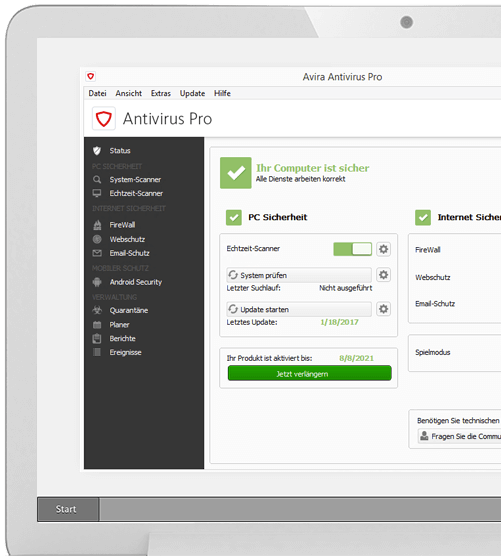Click Internet Sicherheit green check icon
Screen dimensions: 501x556
coord(423,217)
